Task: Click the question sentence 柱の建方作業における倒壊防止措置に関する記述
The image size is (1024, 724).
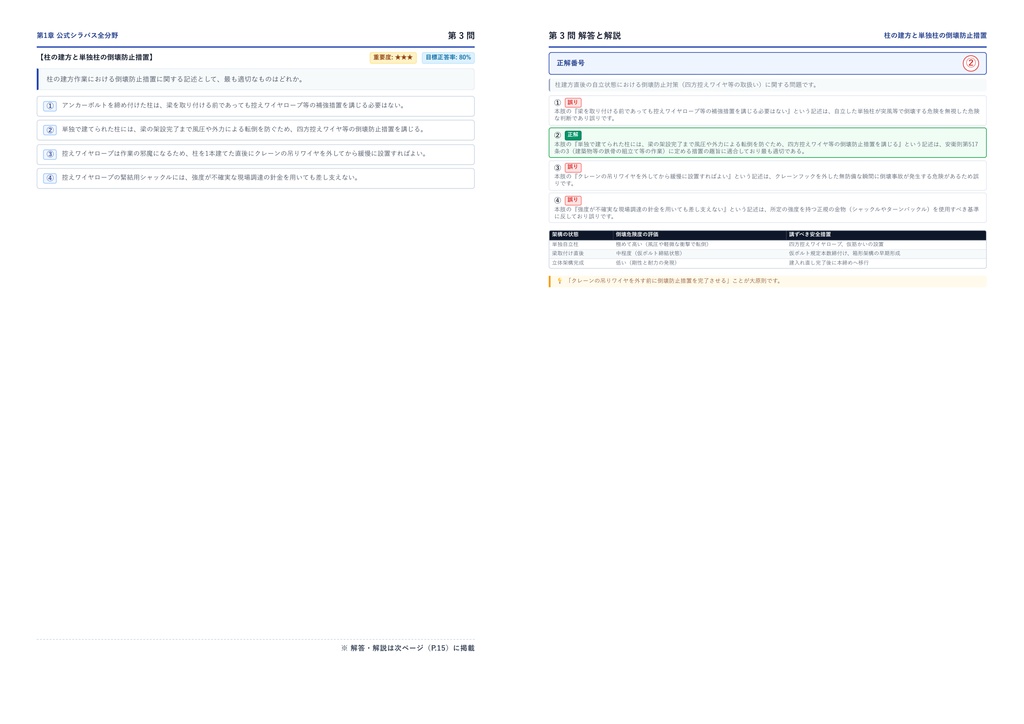Action: tap(174, 79)
